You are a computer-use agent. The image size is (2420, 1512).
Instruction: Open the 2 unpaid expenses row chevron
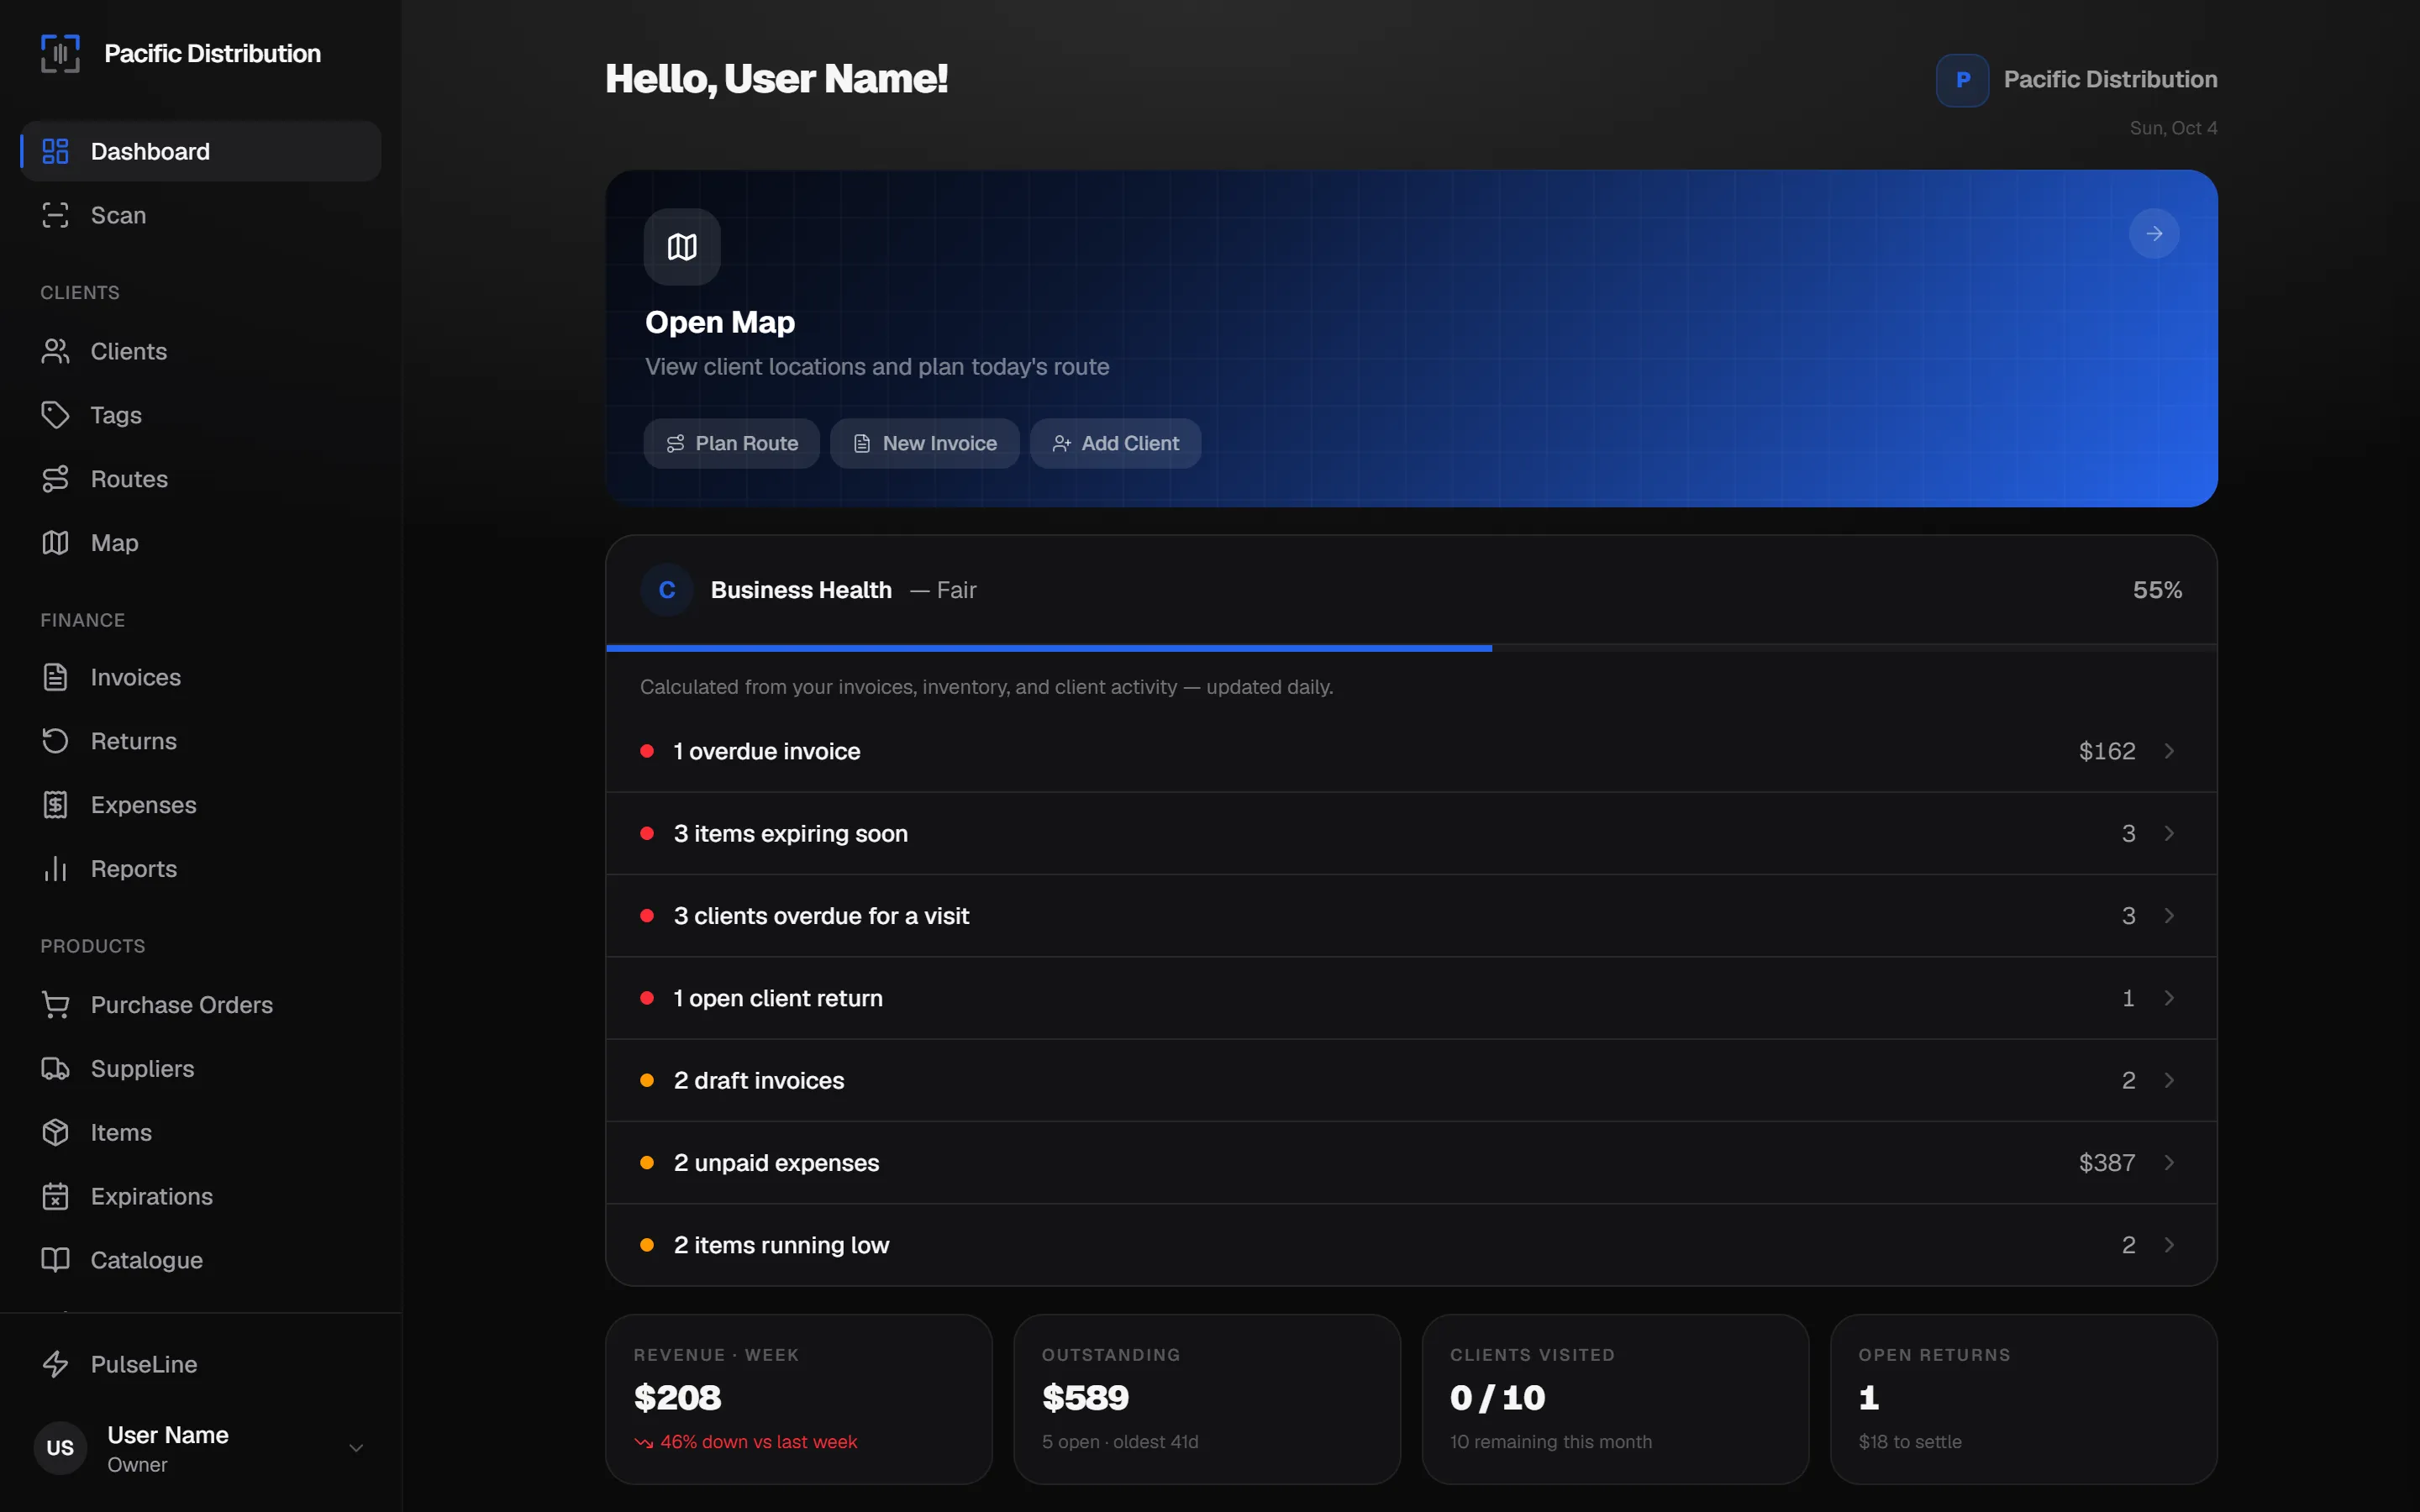[2169, 1163]
